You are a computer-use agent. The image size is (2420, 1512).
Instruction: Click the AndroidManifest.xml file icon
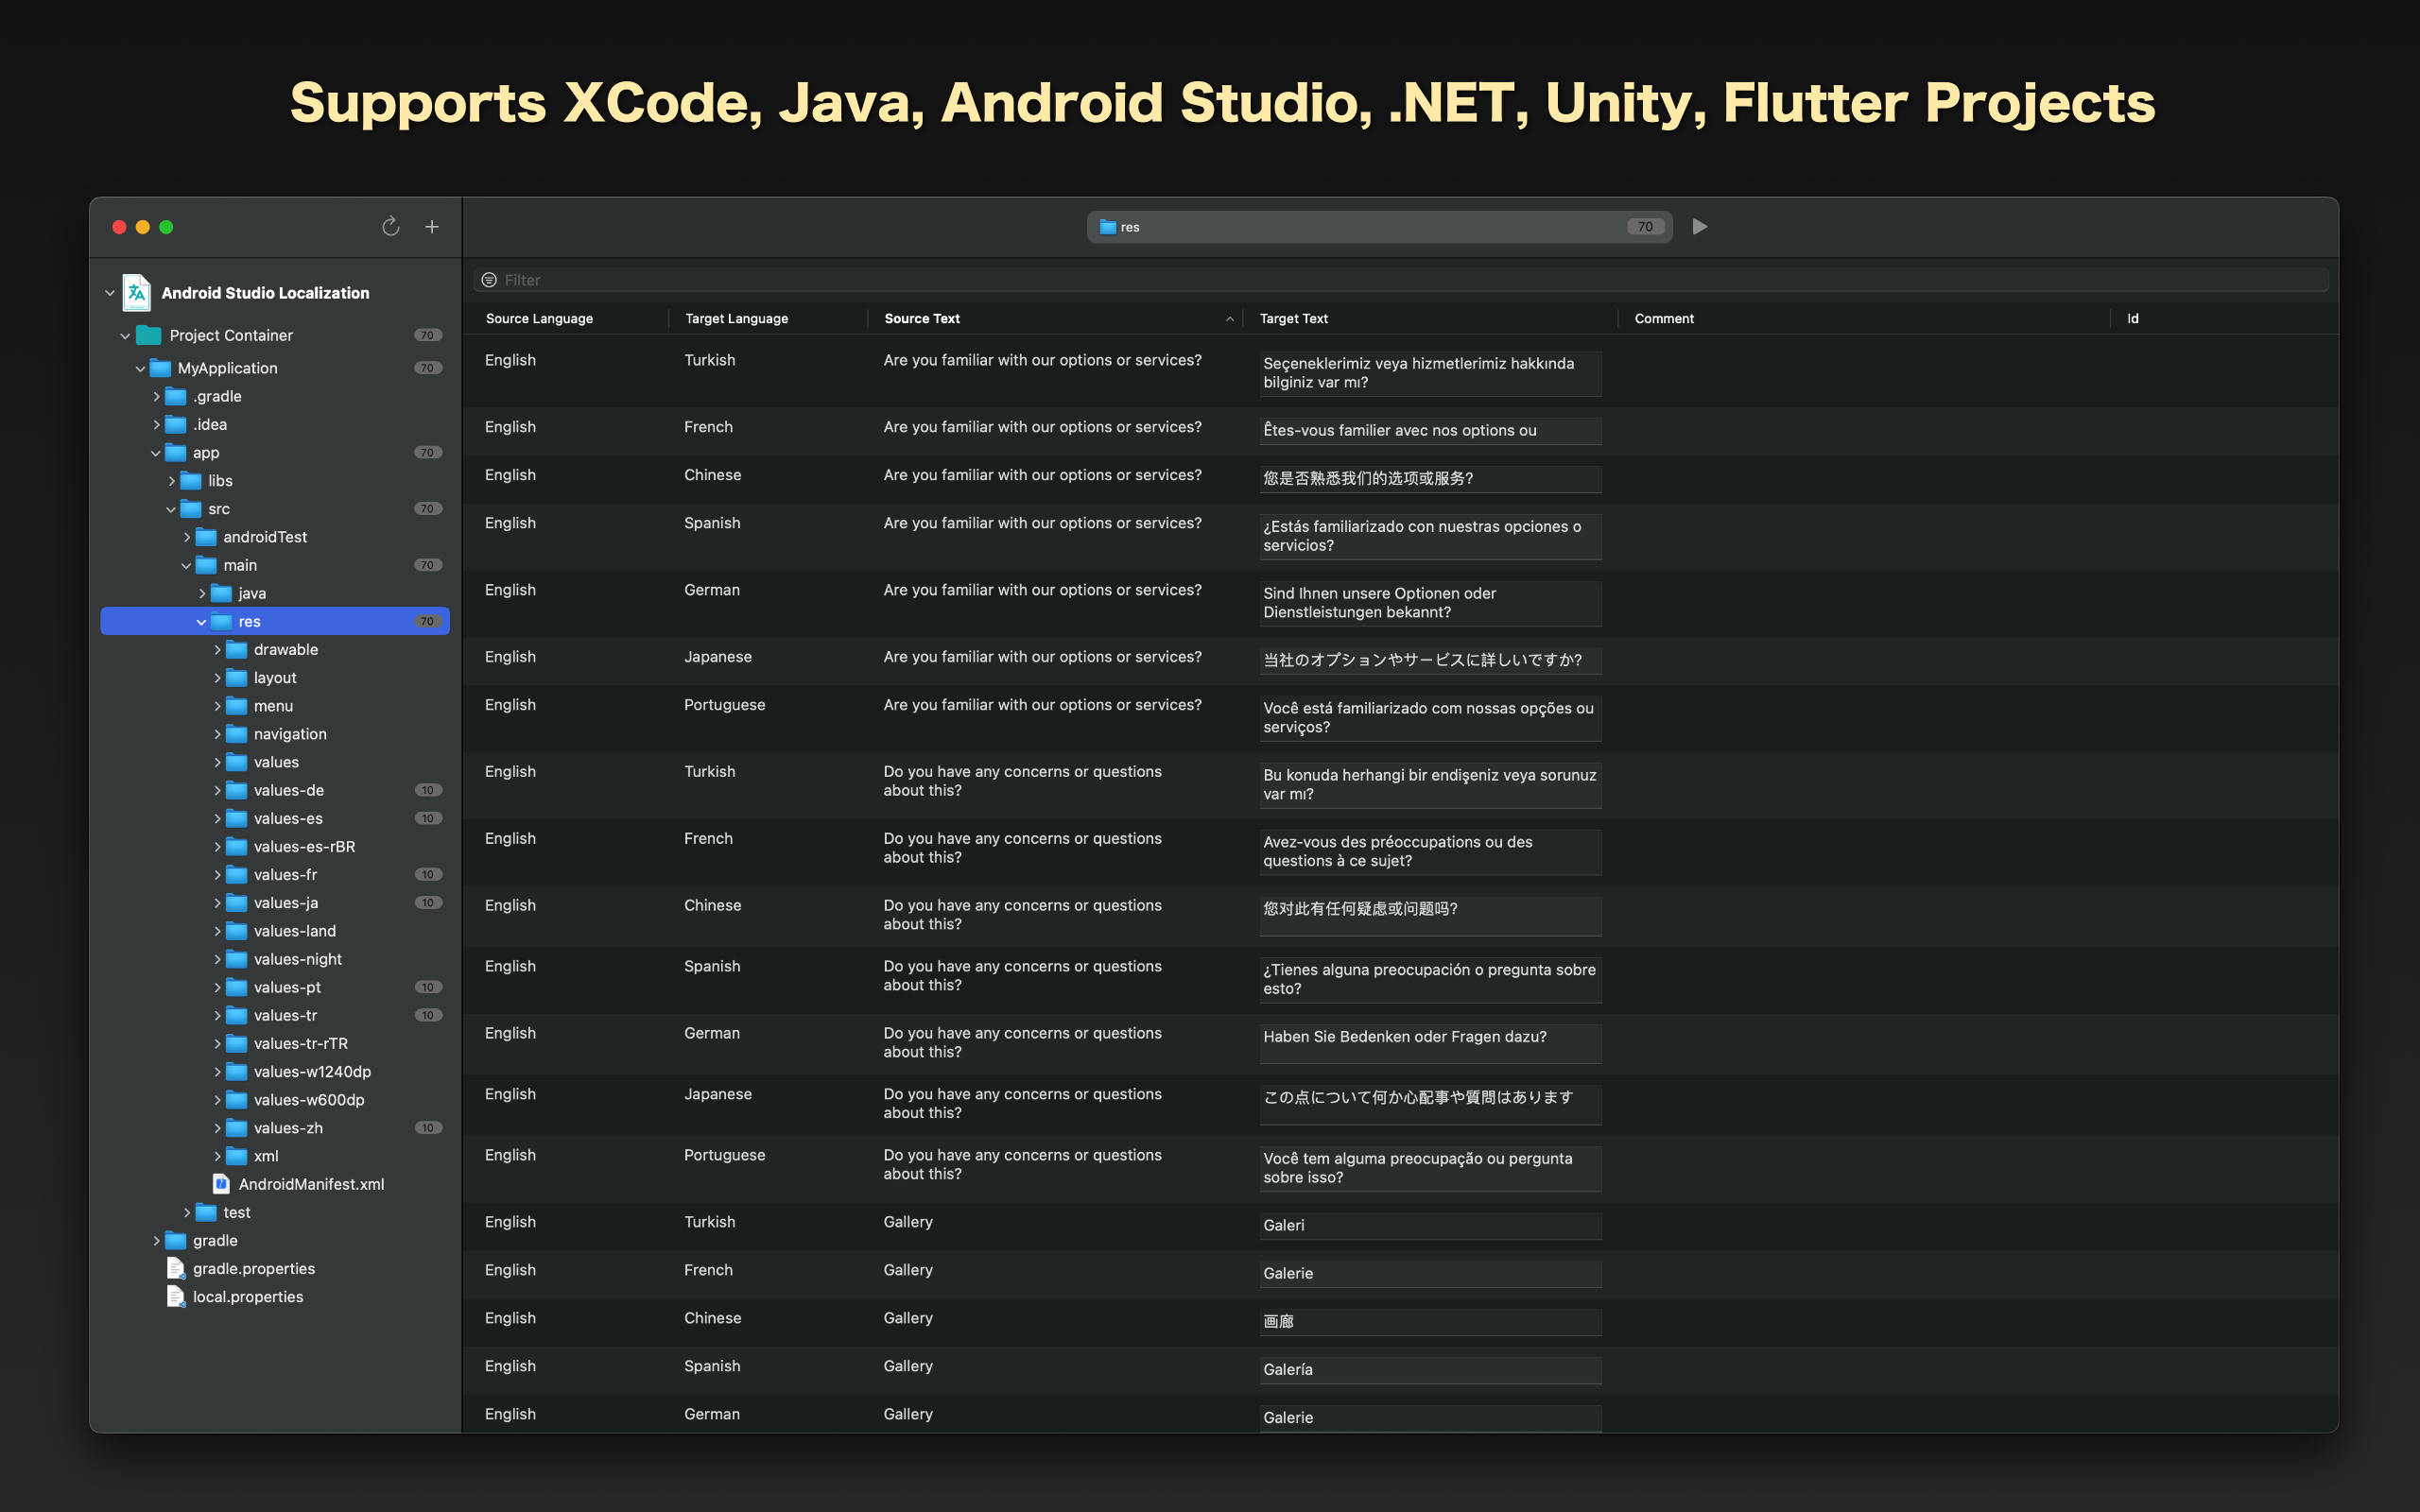click(x=221, y=1184)
